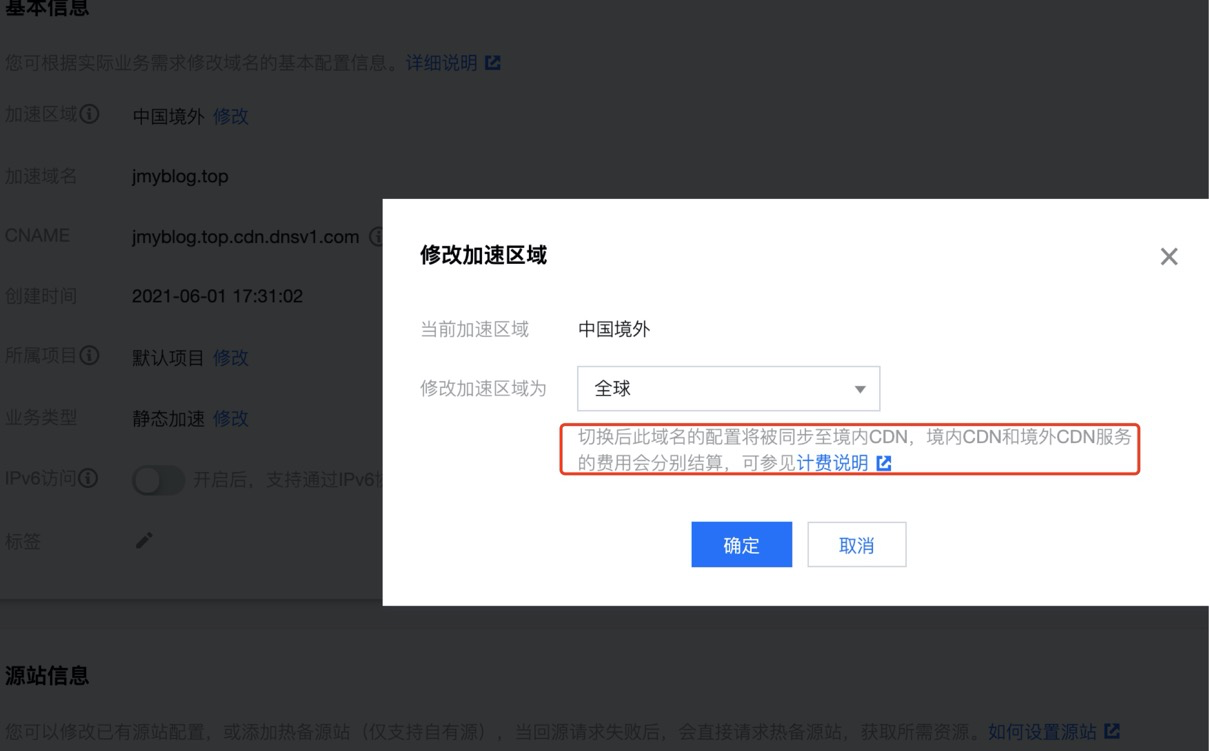The image size is (1210, 751).
Task: Click the 源站信息 section heading
Action: coord(47,676)
